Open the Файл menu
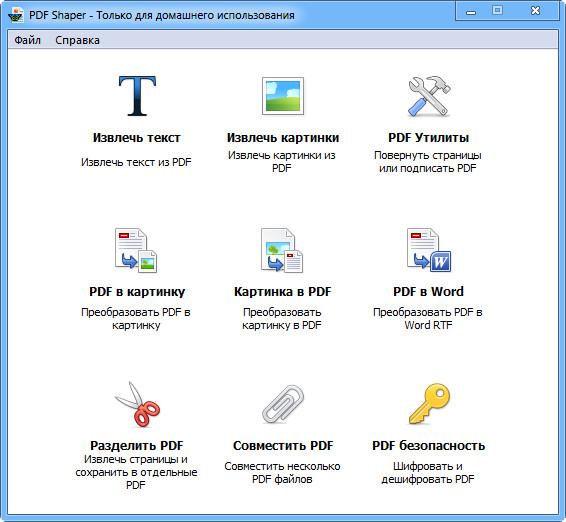This screenshot has width=566, height=522. (x=27, y=40)
